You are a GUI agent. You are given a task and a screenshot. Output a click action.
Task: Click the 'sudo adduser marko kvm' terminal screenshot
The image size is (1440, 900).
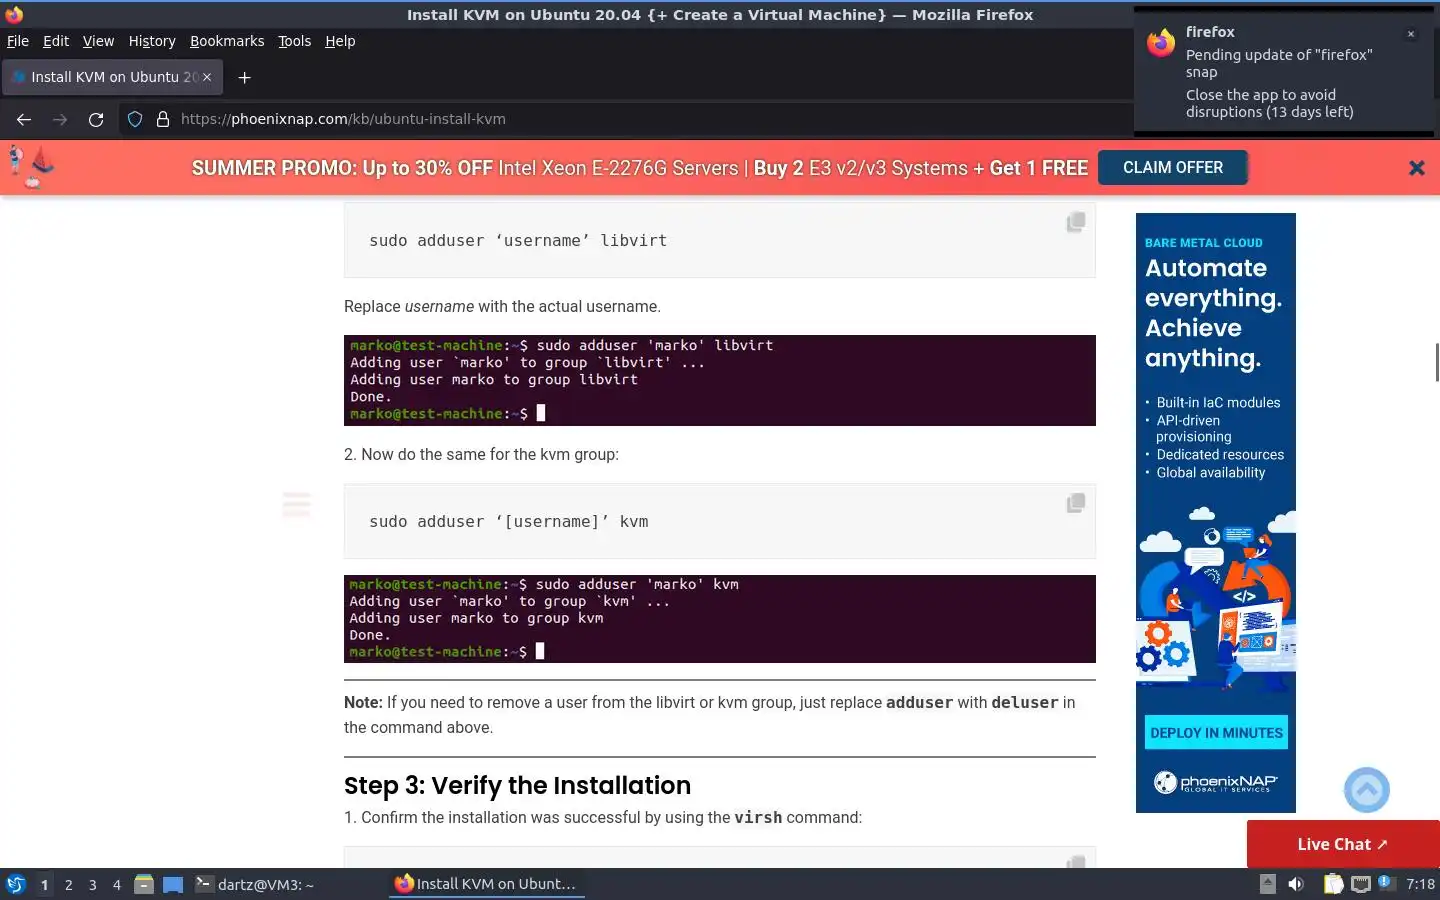coord(720,619)
